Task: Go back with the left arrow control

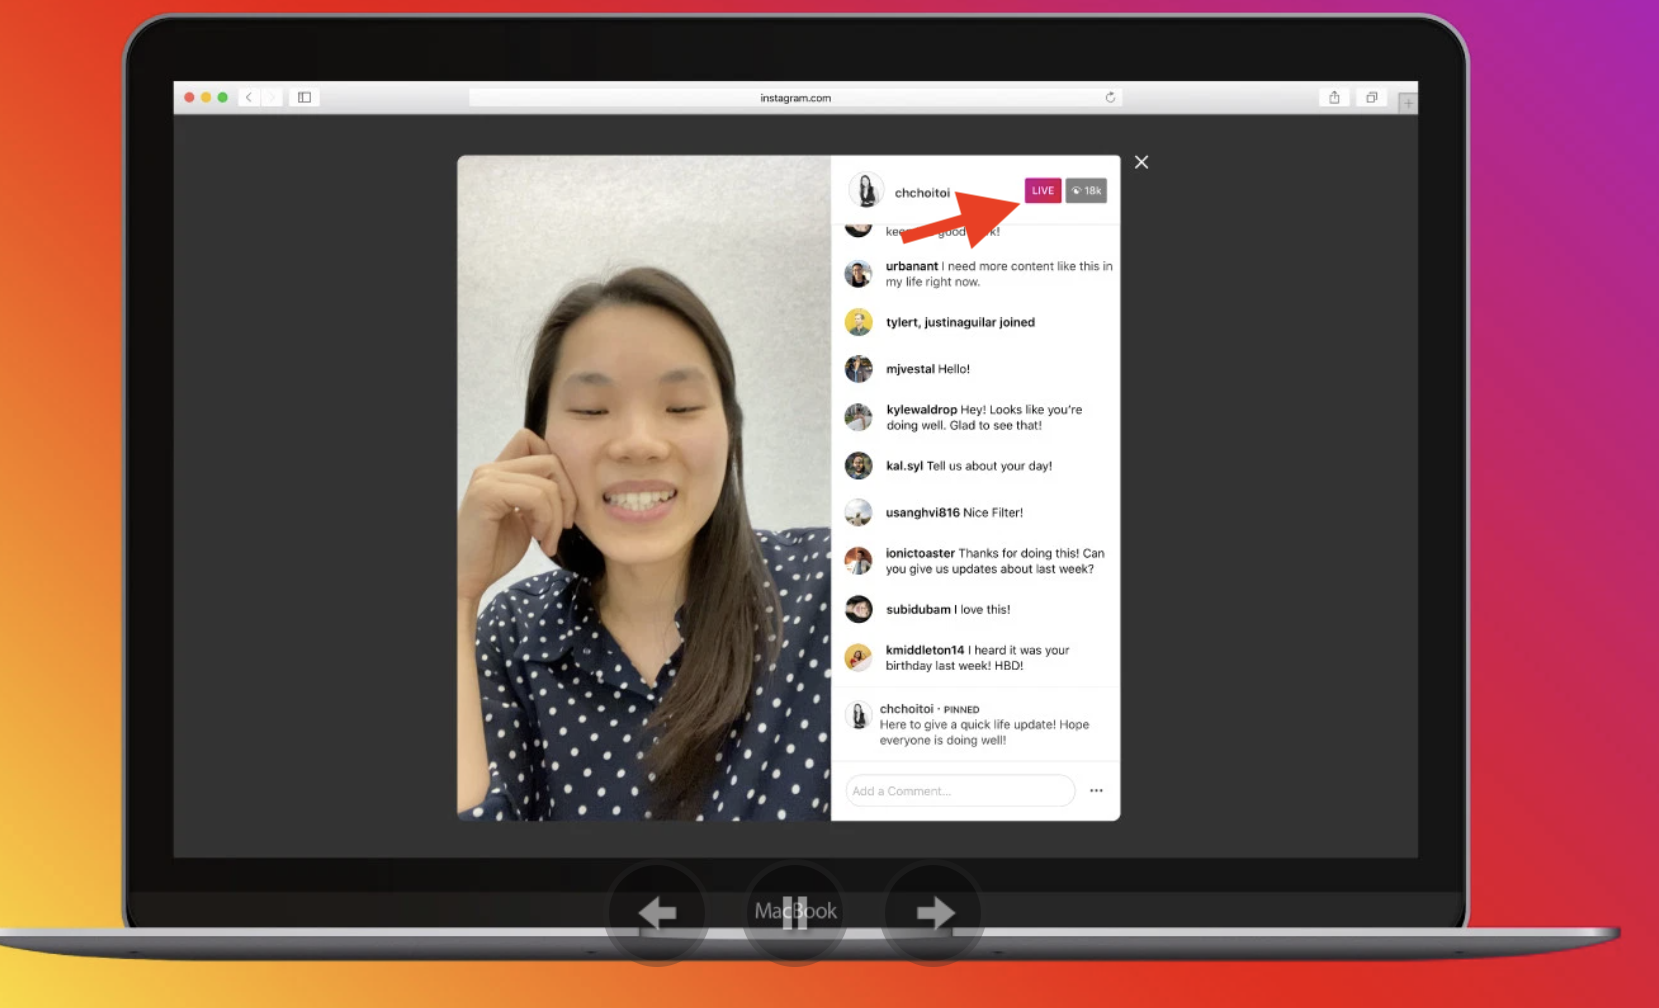Action: pos(657,911)
